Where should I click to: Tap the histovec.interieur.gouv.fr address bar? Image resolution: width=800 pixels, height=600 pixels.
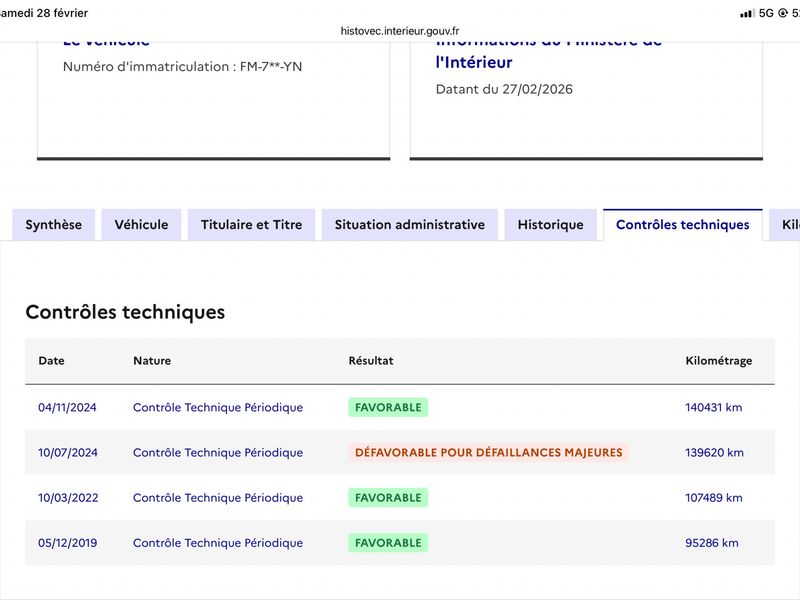point(400,31)
